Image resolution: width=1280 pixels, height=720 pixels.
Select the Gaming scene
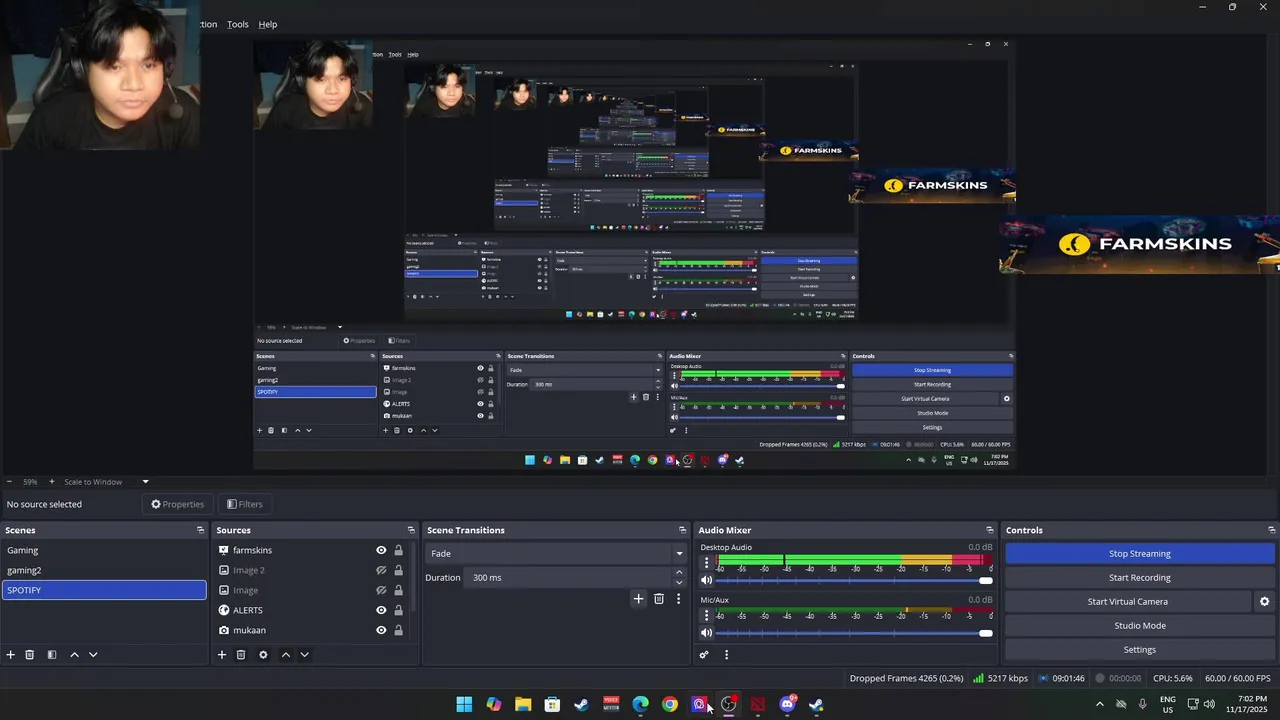coord(104,550)
